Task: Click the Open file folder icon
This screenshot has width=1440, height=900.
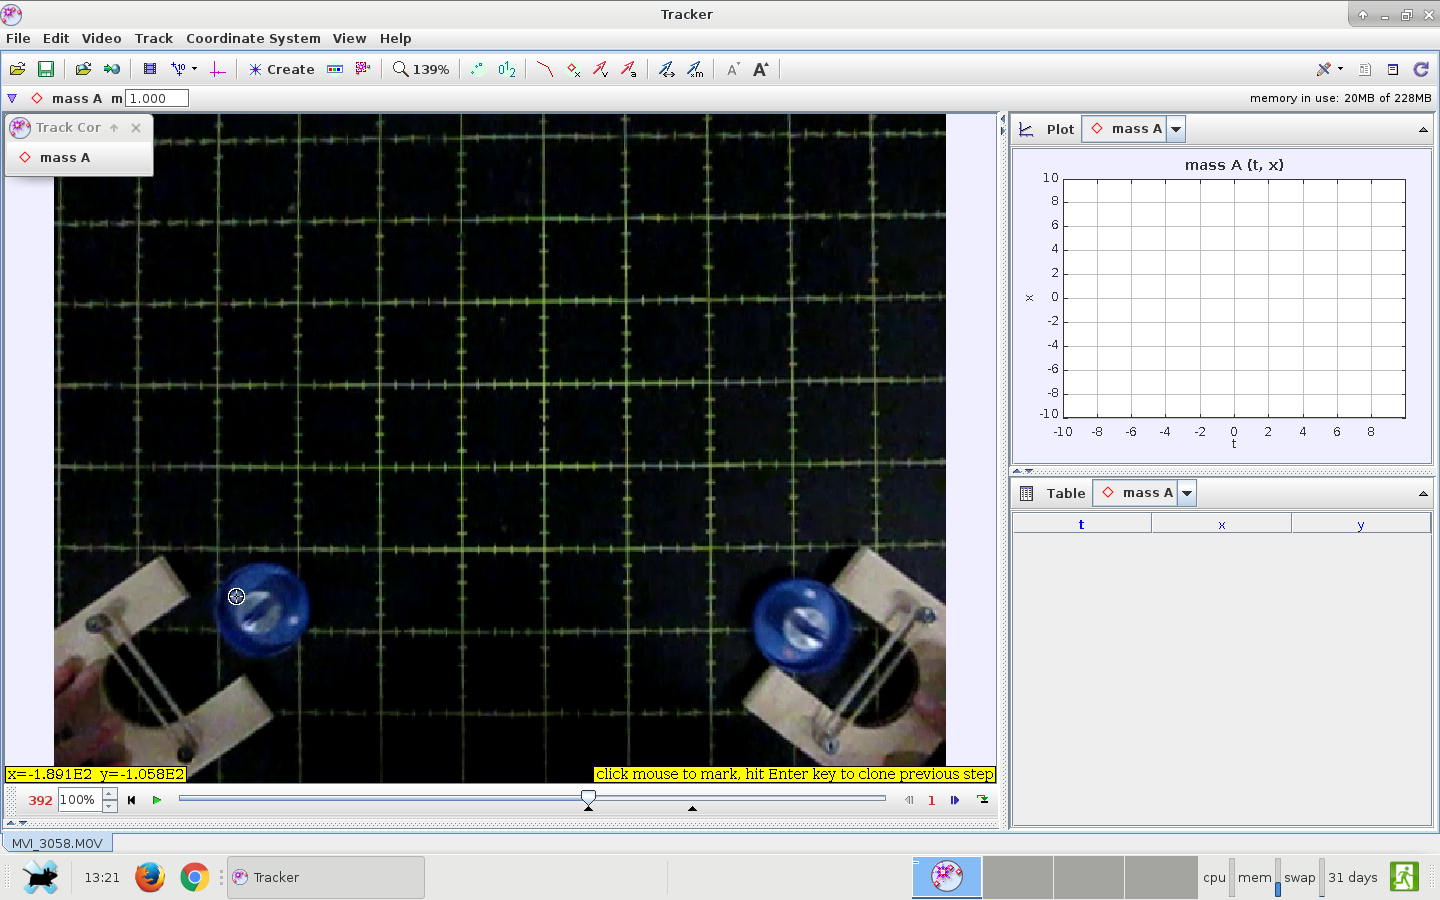Action: 17,69
